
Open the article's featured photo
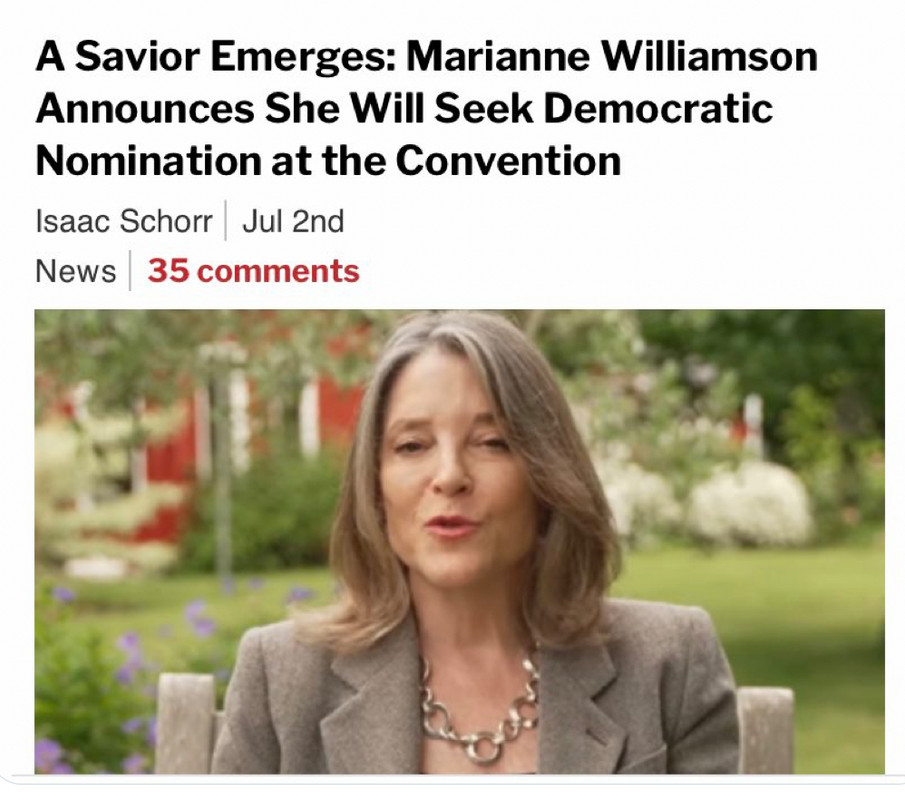pos(459,541)
